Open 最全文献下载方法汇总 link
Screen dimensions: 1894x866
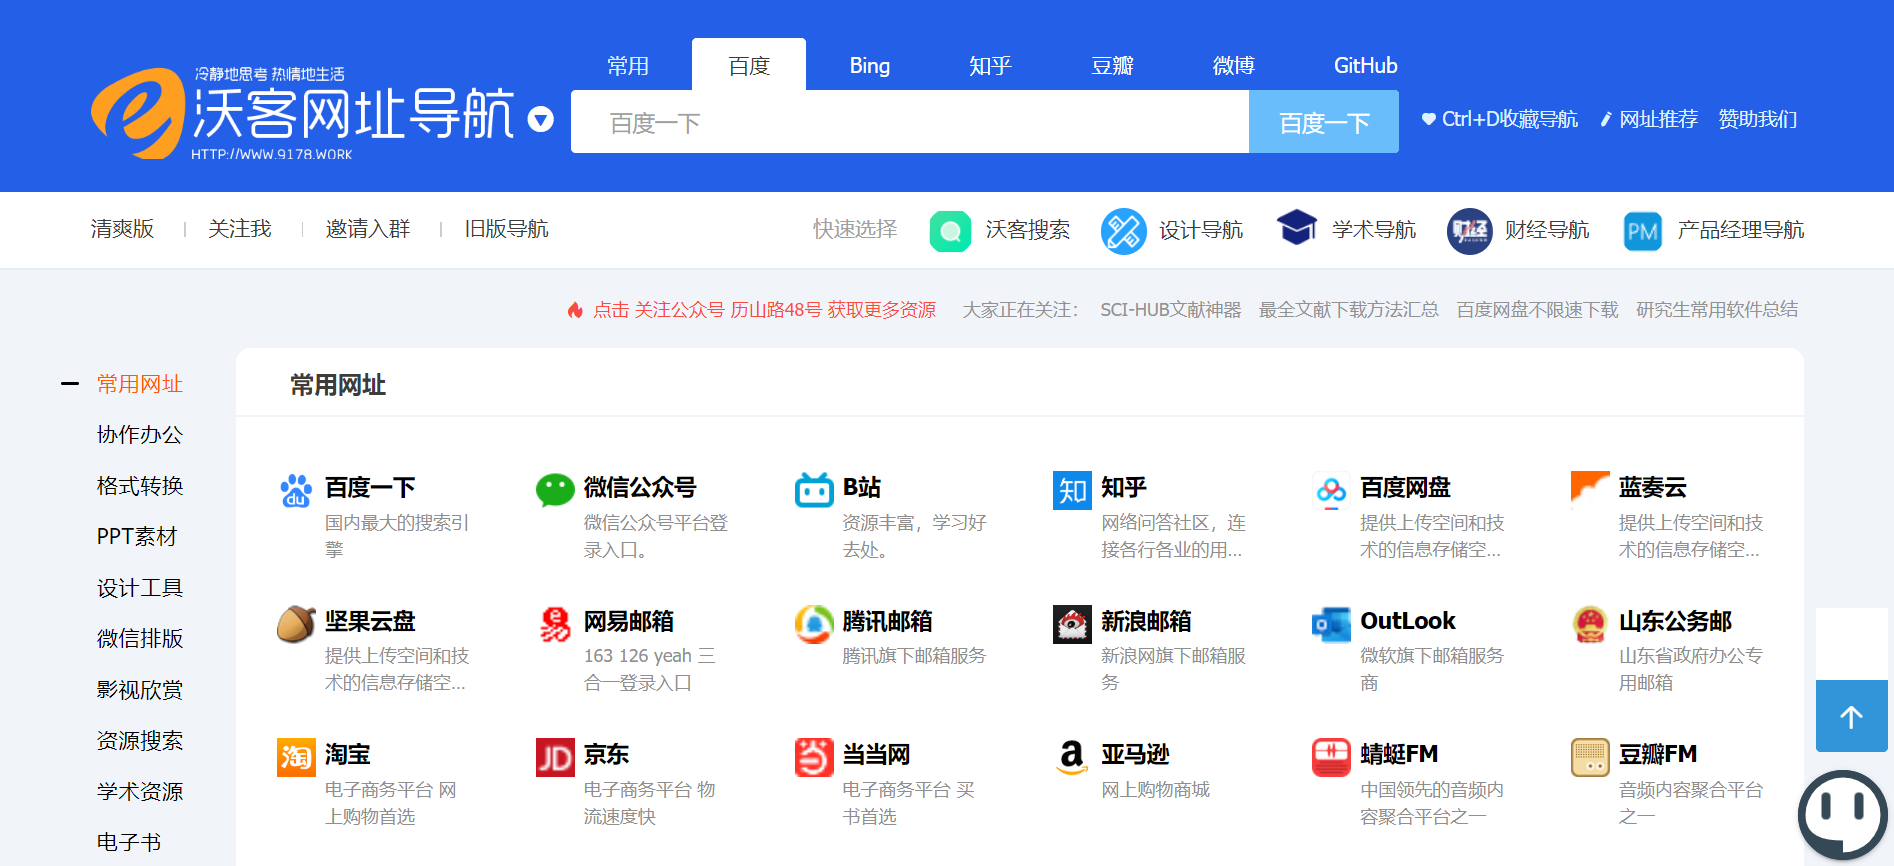point(1348,310)
